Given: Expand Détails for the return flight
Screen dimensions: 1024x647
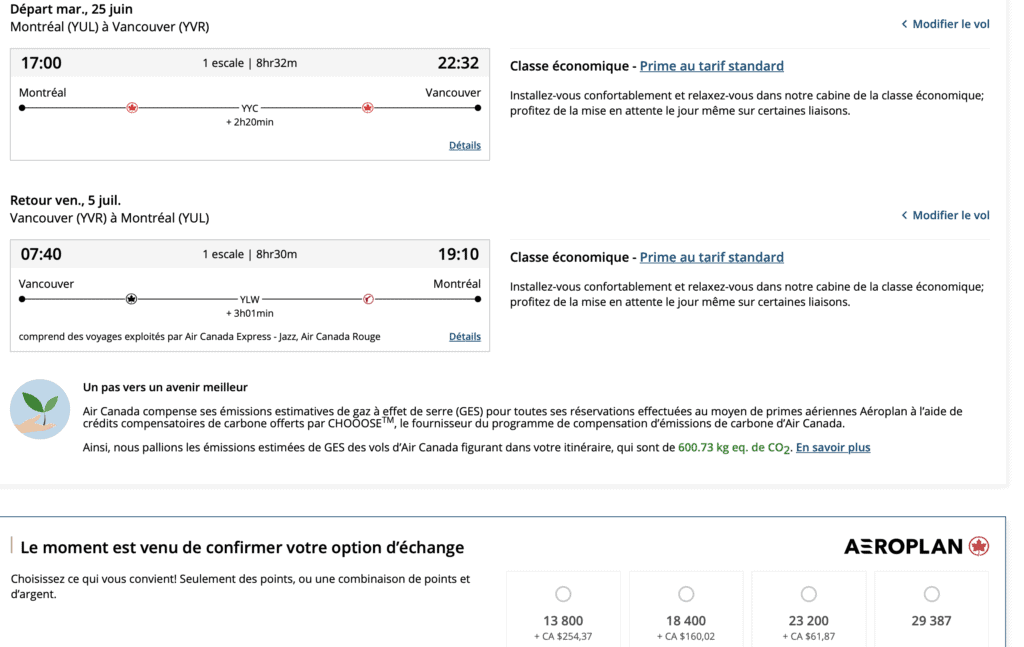Looking at the screenshot, I should click(464, 336).
